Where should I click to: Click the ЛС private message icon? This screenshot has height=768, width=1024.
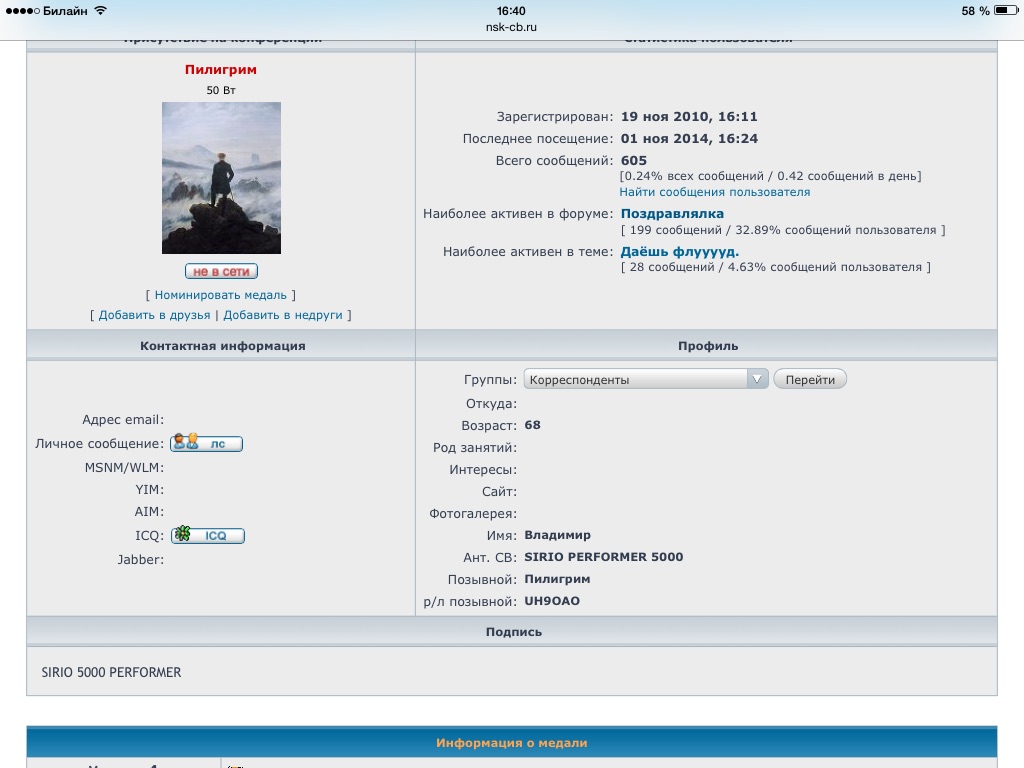click(x=206, y=443)
